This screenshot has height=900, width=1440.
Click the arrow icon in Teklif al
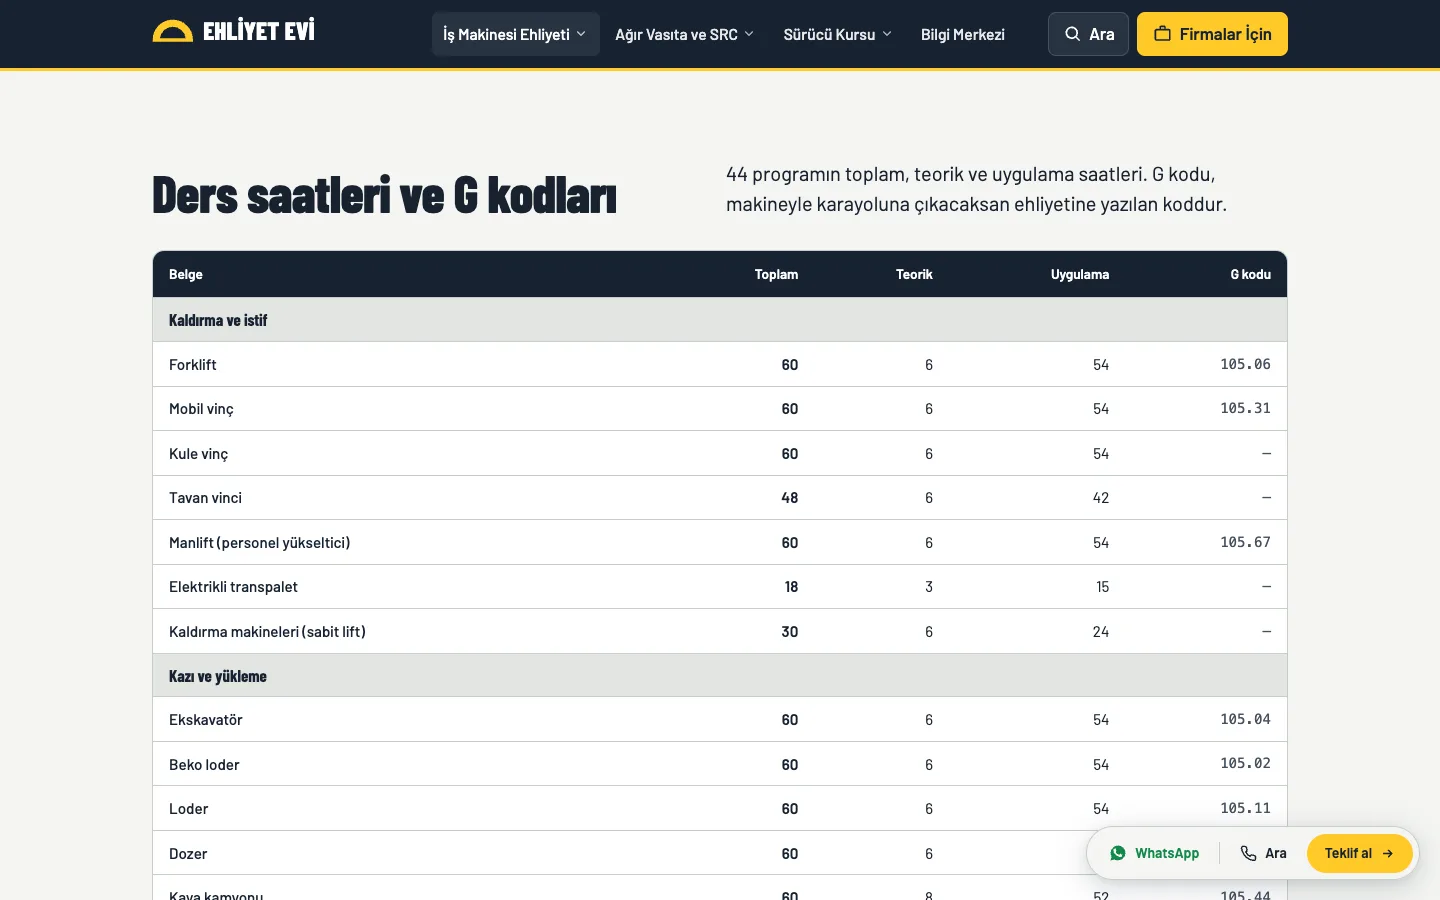click(1388, 853)
